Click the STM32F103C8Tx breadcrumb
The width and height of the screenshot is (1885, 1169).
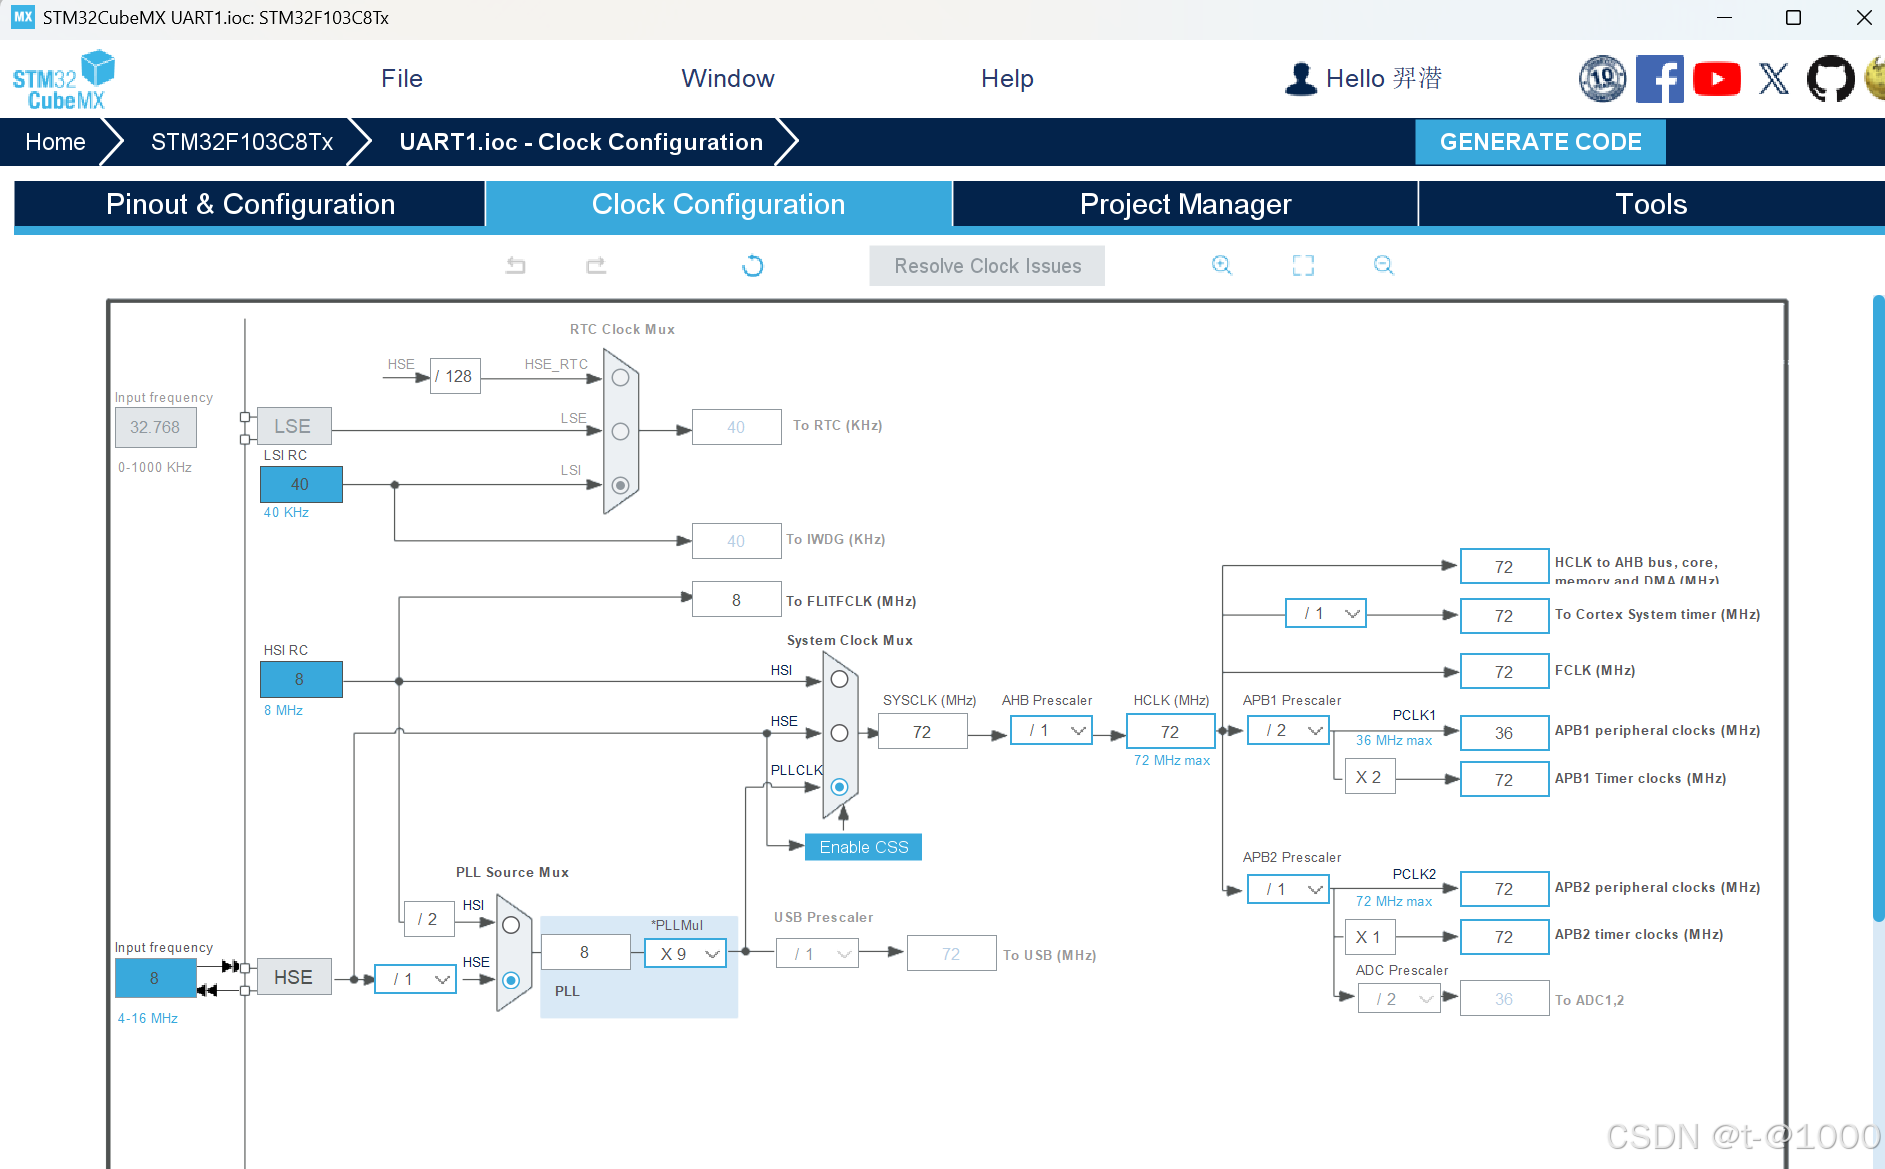242,142
